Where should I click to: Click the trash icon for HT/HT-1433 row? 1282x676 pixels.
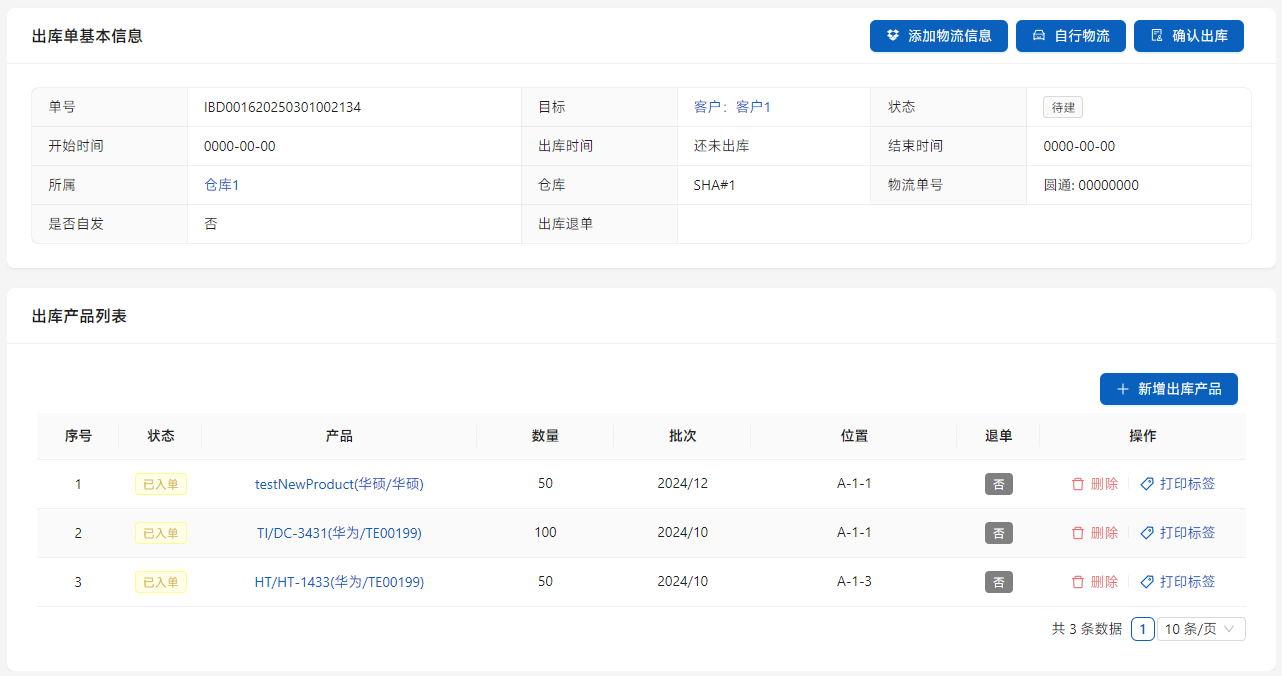pyautogui.click(x=1078, y=582)
